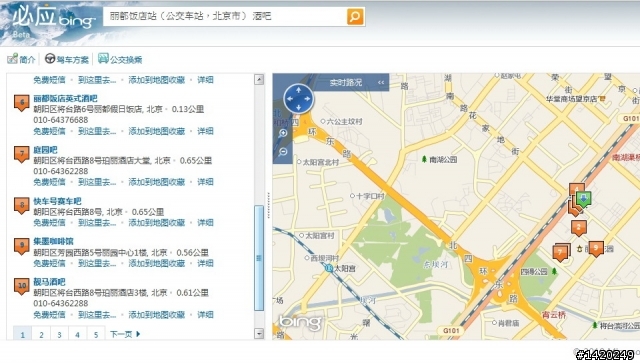640x363 pixels.
Task: Click the orange search magnifier button
Action: (x=355, y=17)
